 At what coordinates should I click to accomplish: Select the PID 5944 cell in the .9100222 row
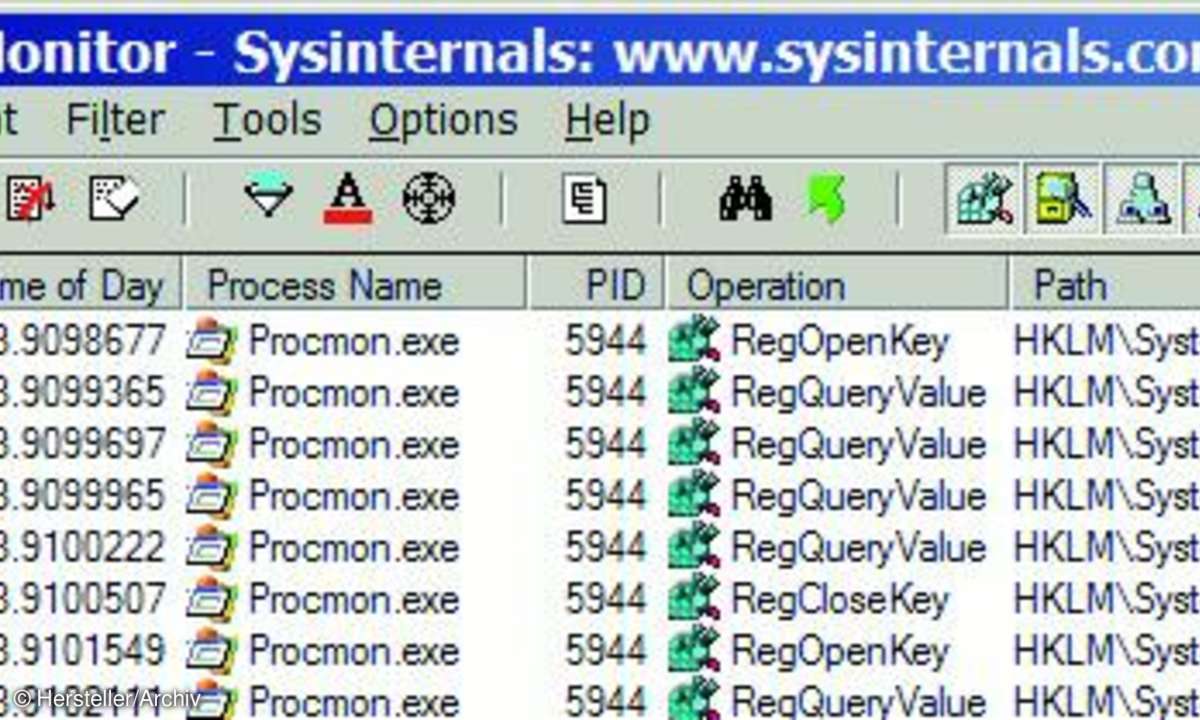(606, 548)
